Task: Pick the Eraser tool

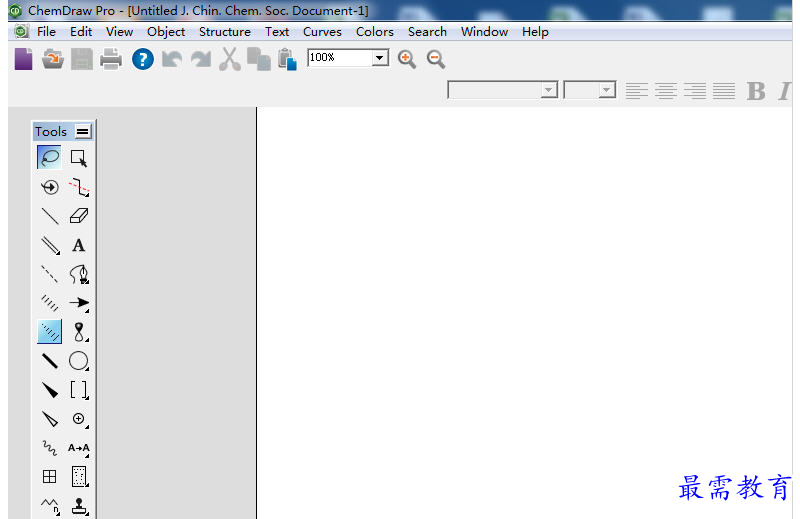Action: tap(79, 216)
